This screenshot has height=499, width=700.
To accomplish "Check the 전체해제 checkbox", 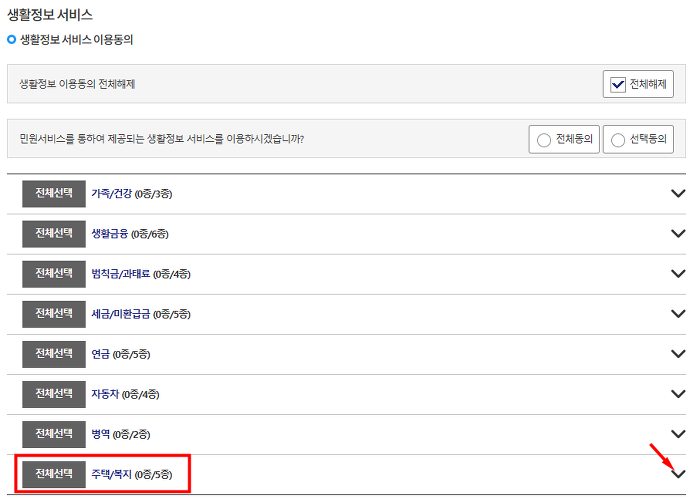I will [x=617, y=84].
